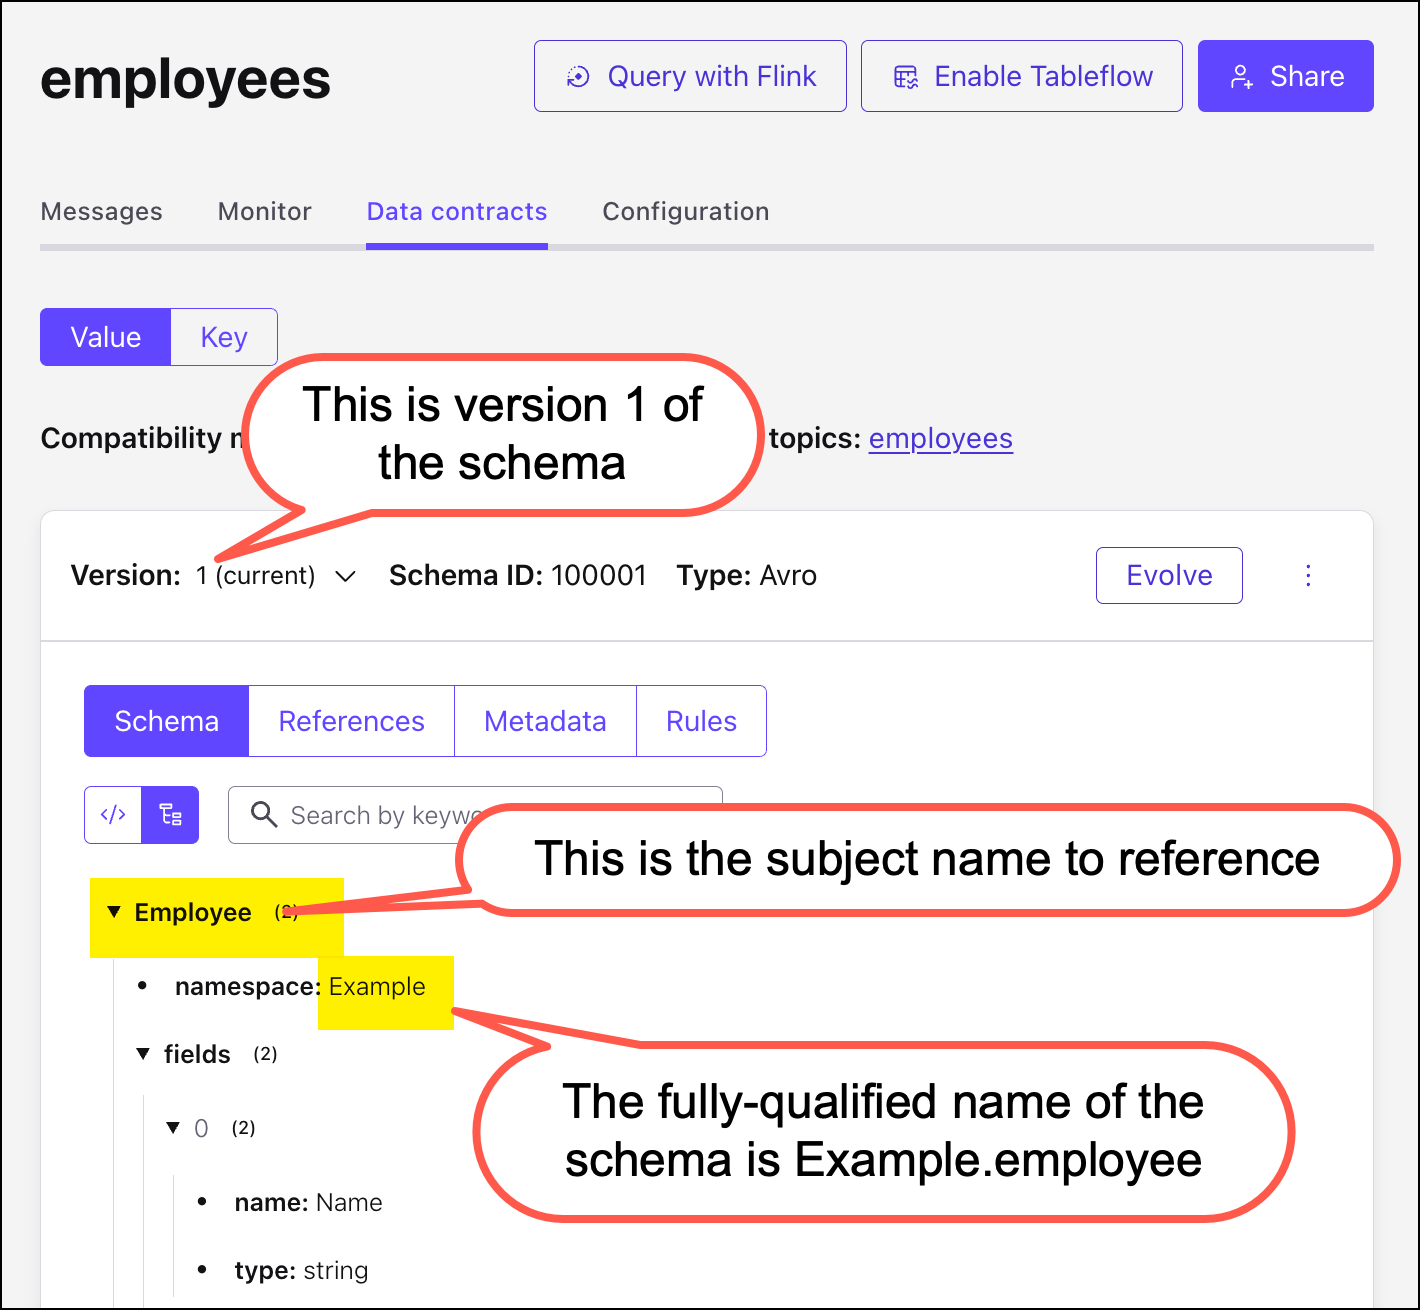Viewport: 1420px width, 1310px height.
Task: Switch to code view icon
Action: (113, 815)
